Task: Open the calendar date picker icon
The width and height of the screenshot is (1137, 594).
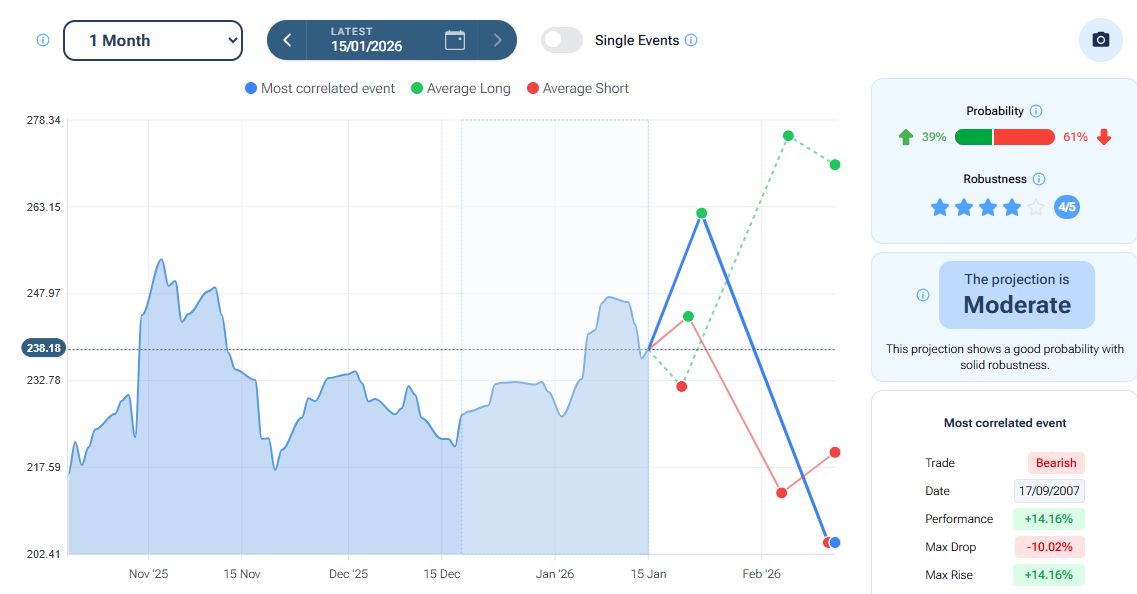Action: point(455,40)
